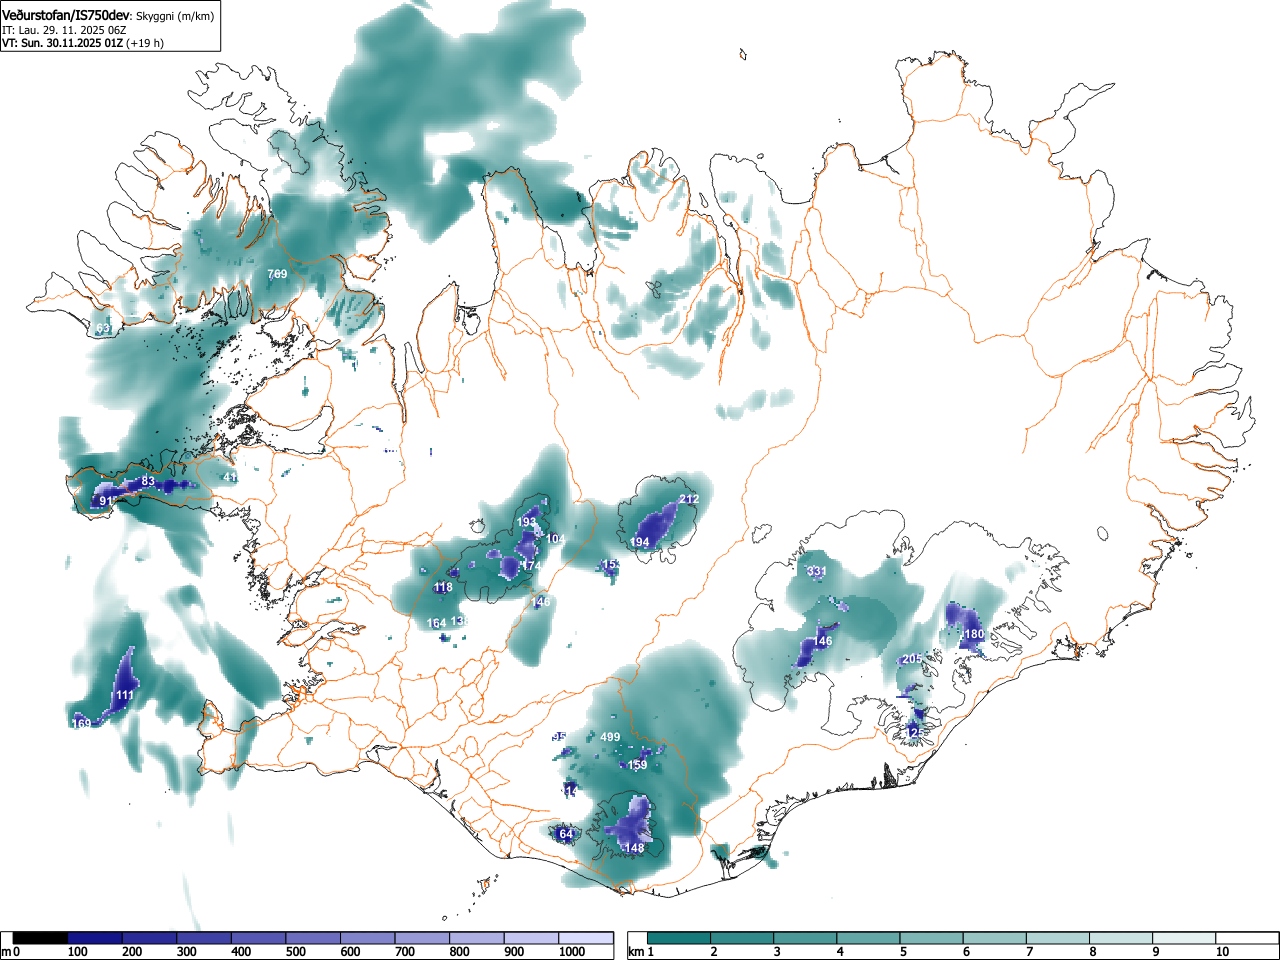
Task: Select the Skyggni (m/km) label
Action: pyautogui.click(x=174, y=16)
